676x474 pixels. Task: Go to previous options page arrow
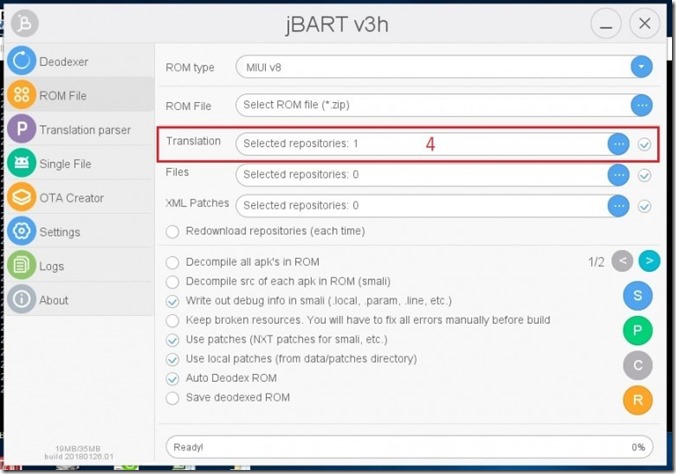622,261
